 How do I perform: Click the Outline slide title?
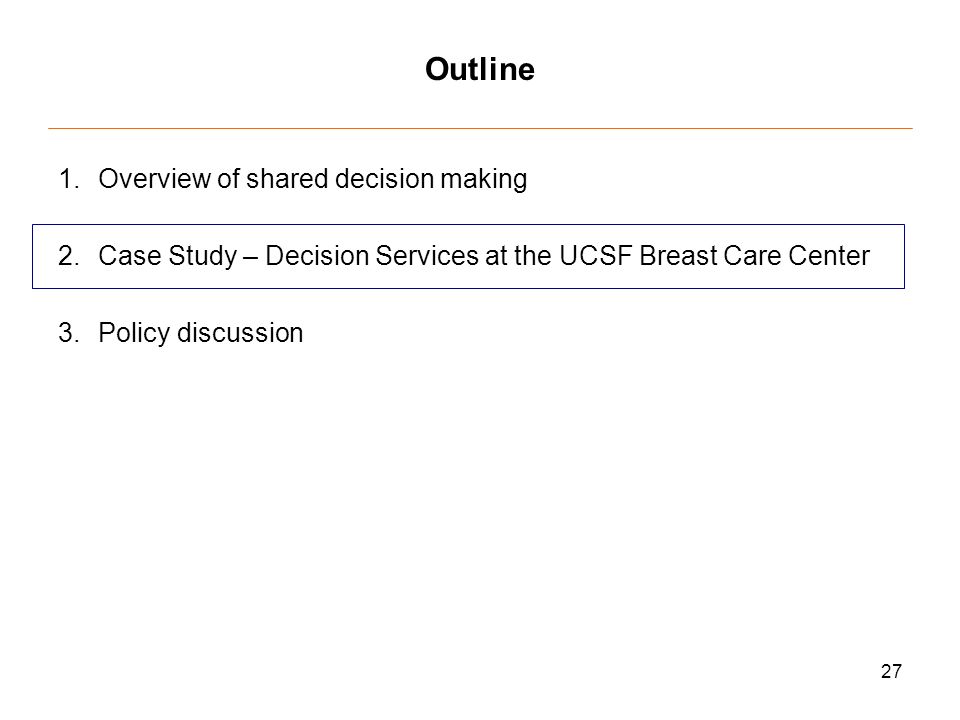(480, 69)
